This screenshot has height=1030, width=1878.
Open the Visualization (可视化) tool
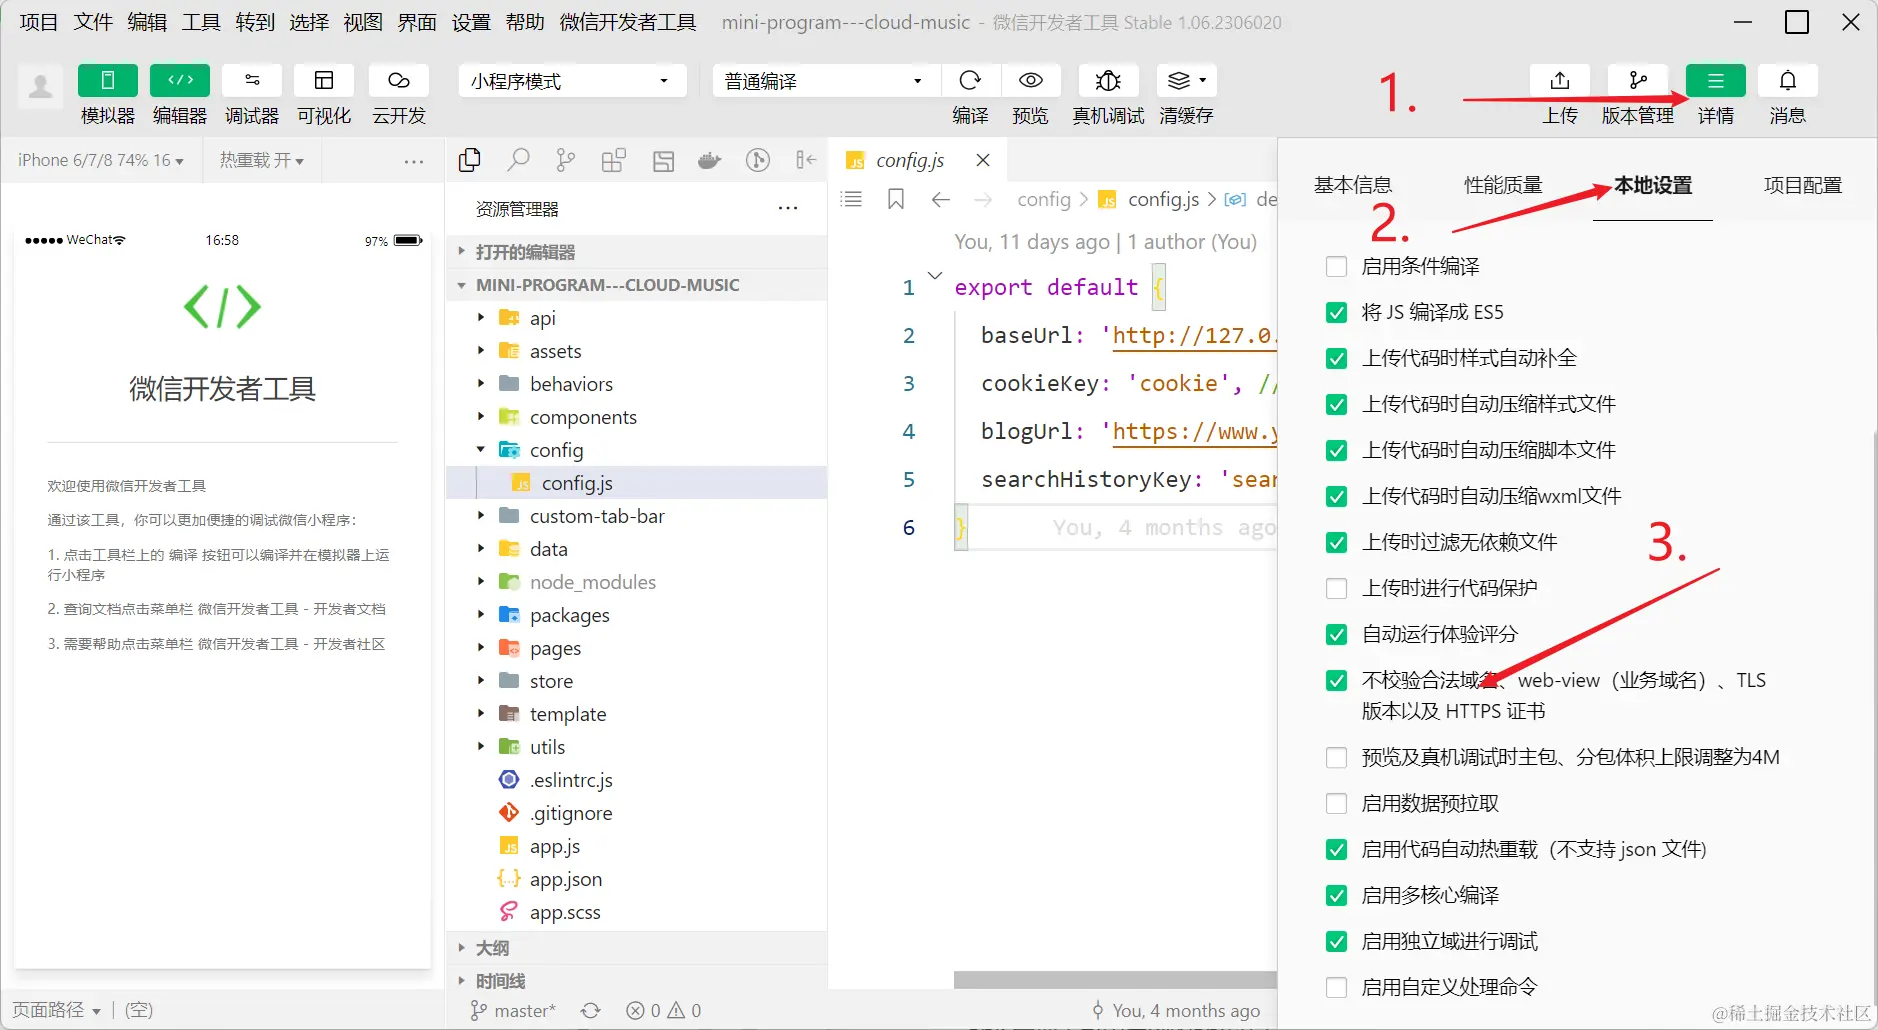[x=324, y=81]
